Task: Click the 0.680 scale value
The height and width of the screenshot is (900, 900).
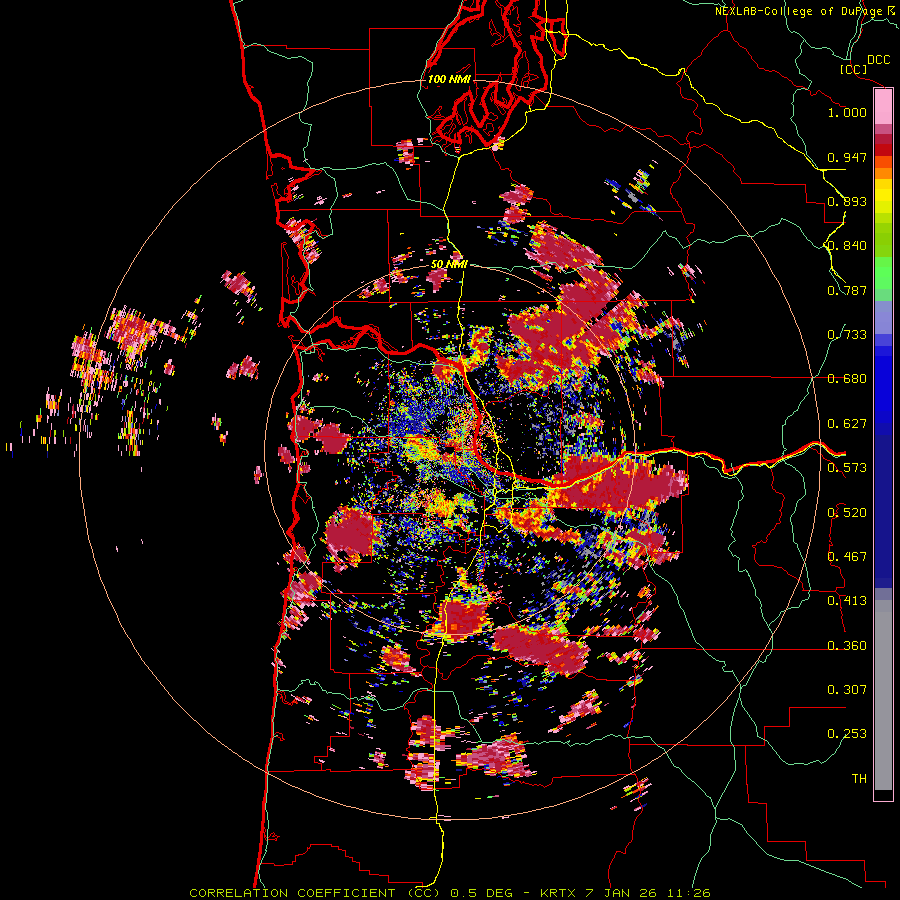Action: (x=847, y=379)
